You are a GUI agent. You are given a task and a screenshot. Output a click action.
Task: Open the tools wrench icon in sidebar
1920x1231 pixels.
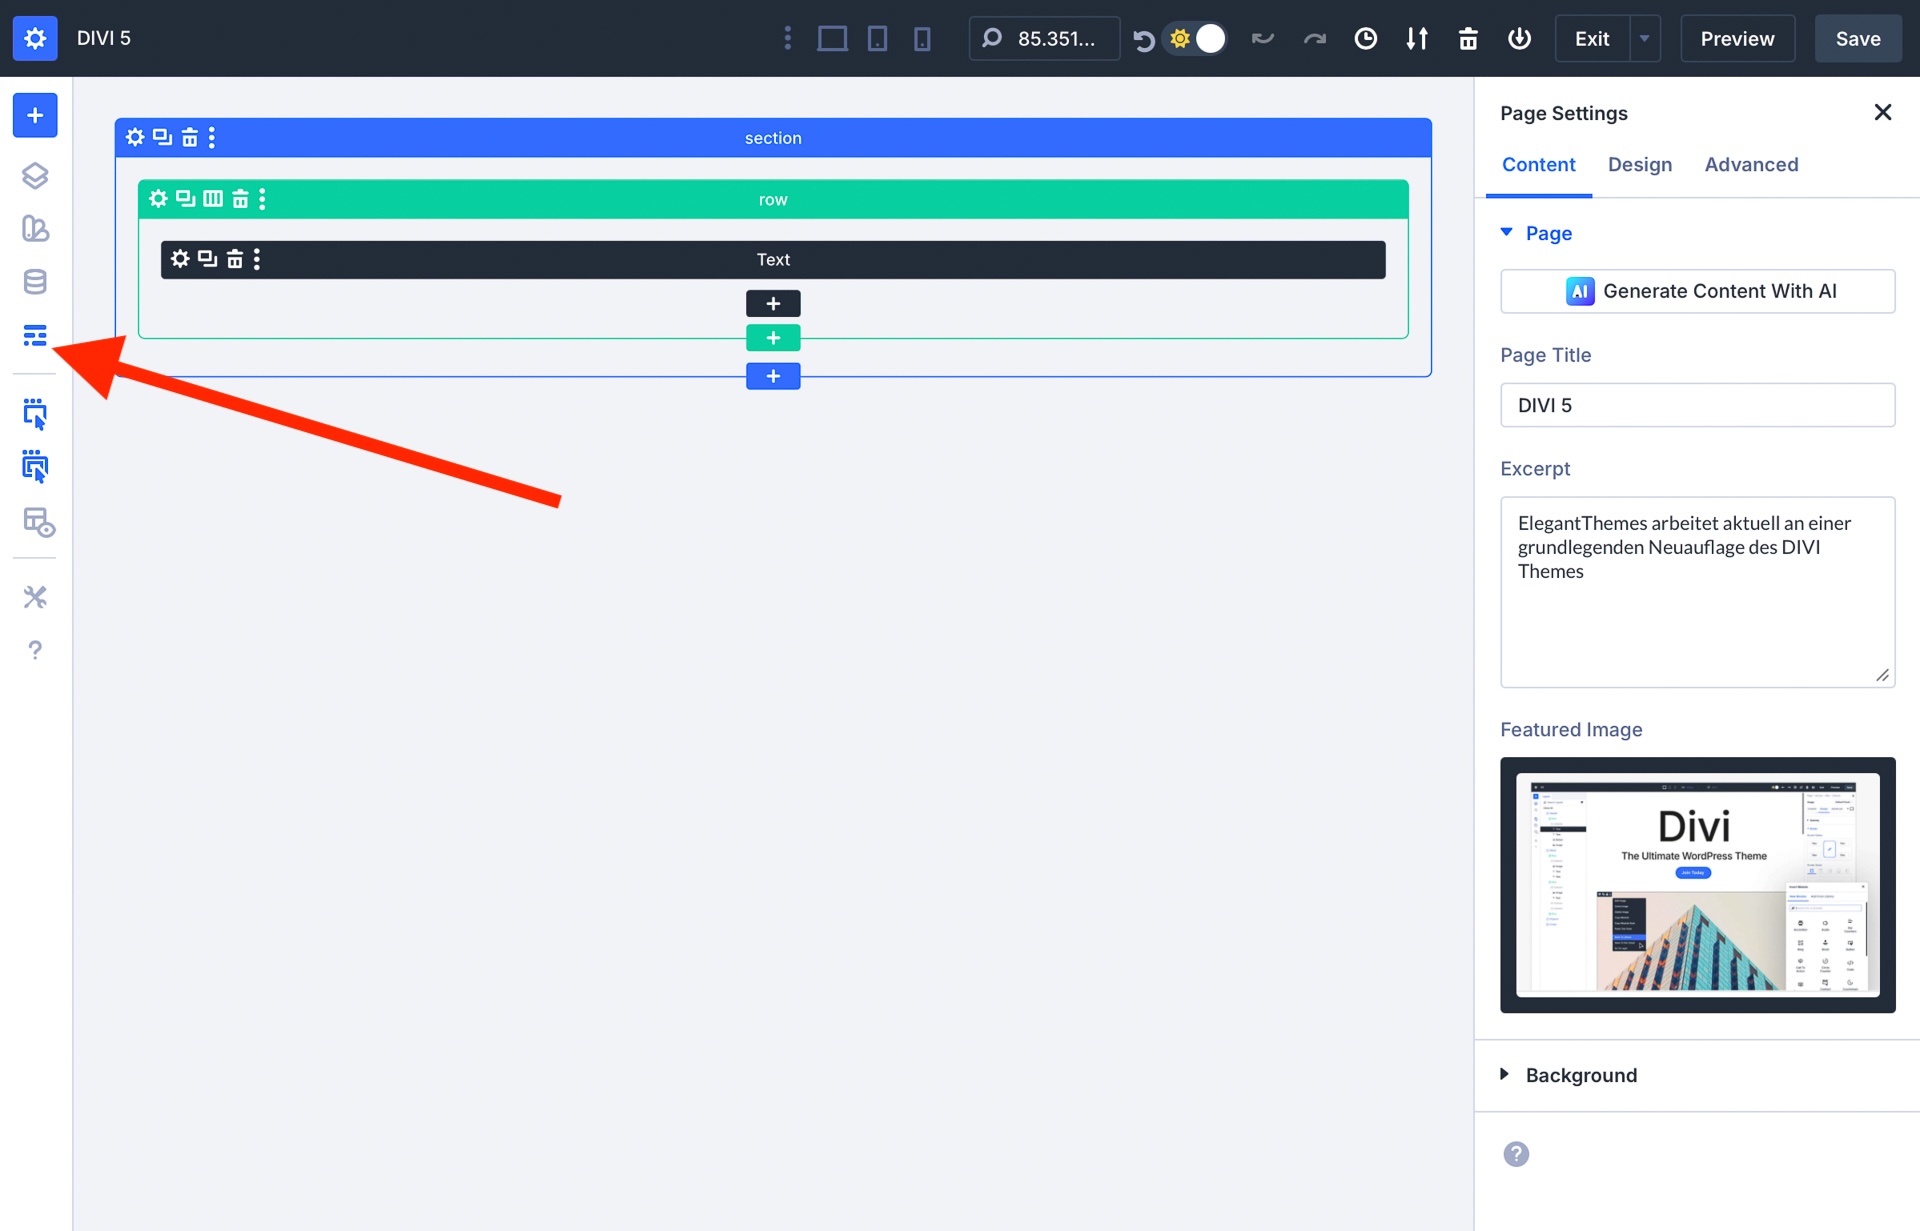pyautogui.click(x=35, y=597)
